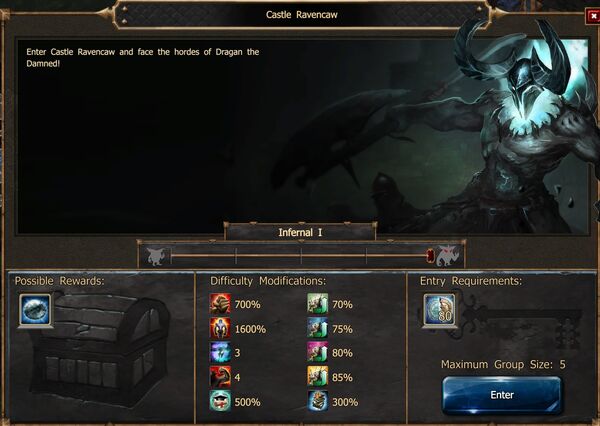600x426 pixels.
Task: Click the red muscle arm icon showing 4
Action: click(x=220, y=377)
